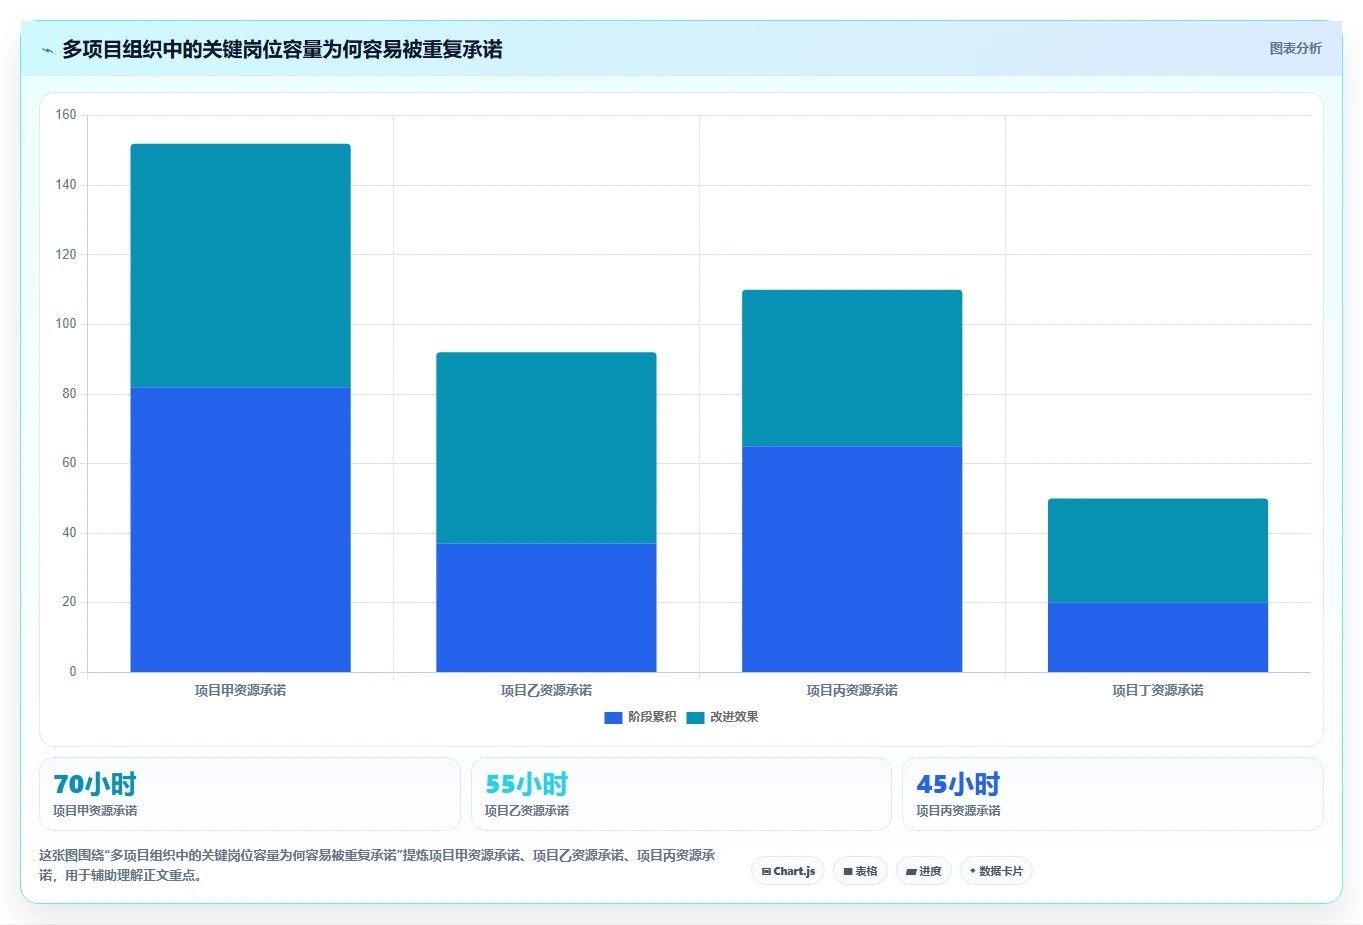Select the 表格 tag chip
The width and height of the screenshot is (1363, 925).
click(860, 871)
